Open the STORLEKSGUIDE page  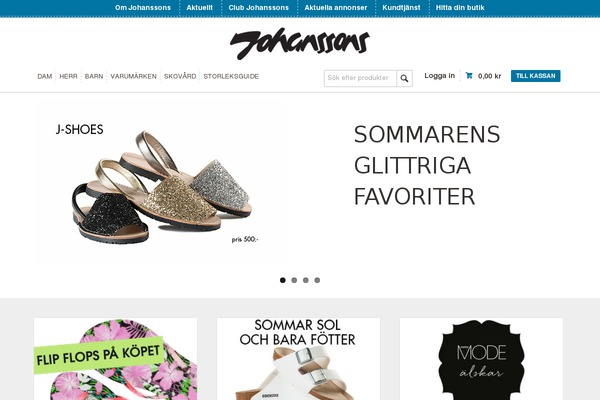(231, 76)
